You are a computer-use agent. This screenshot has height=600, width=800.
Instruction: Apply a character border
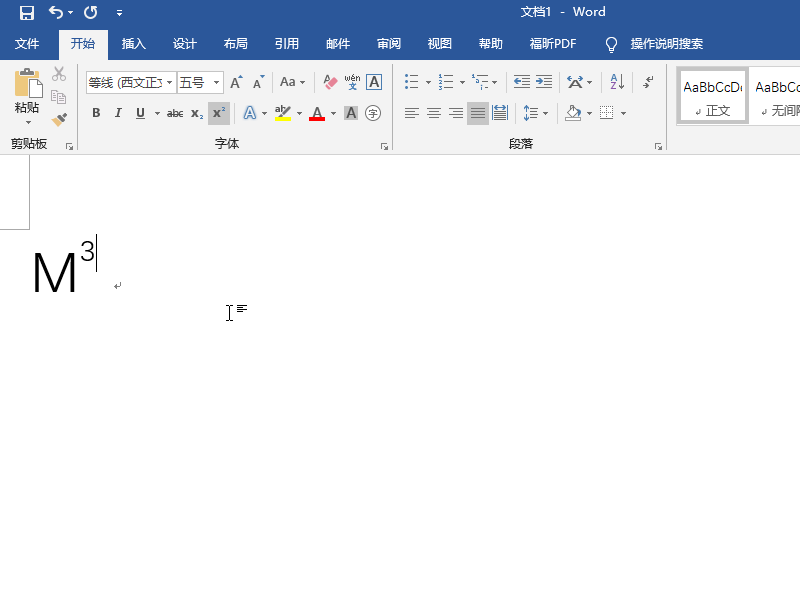[374, 82]
